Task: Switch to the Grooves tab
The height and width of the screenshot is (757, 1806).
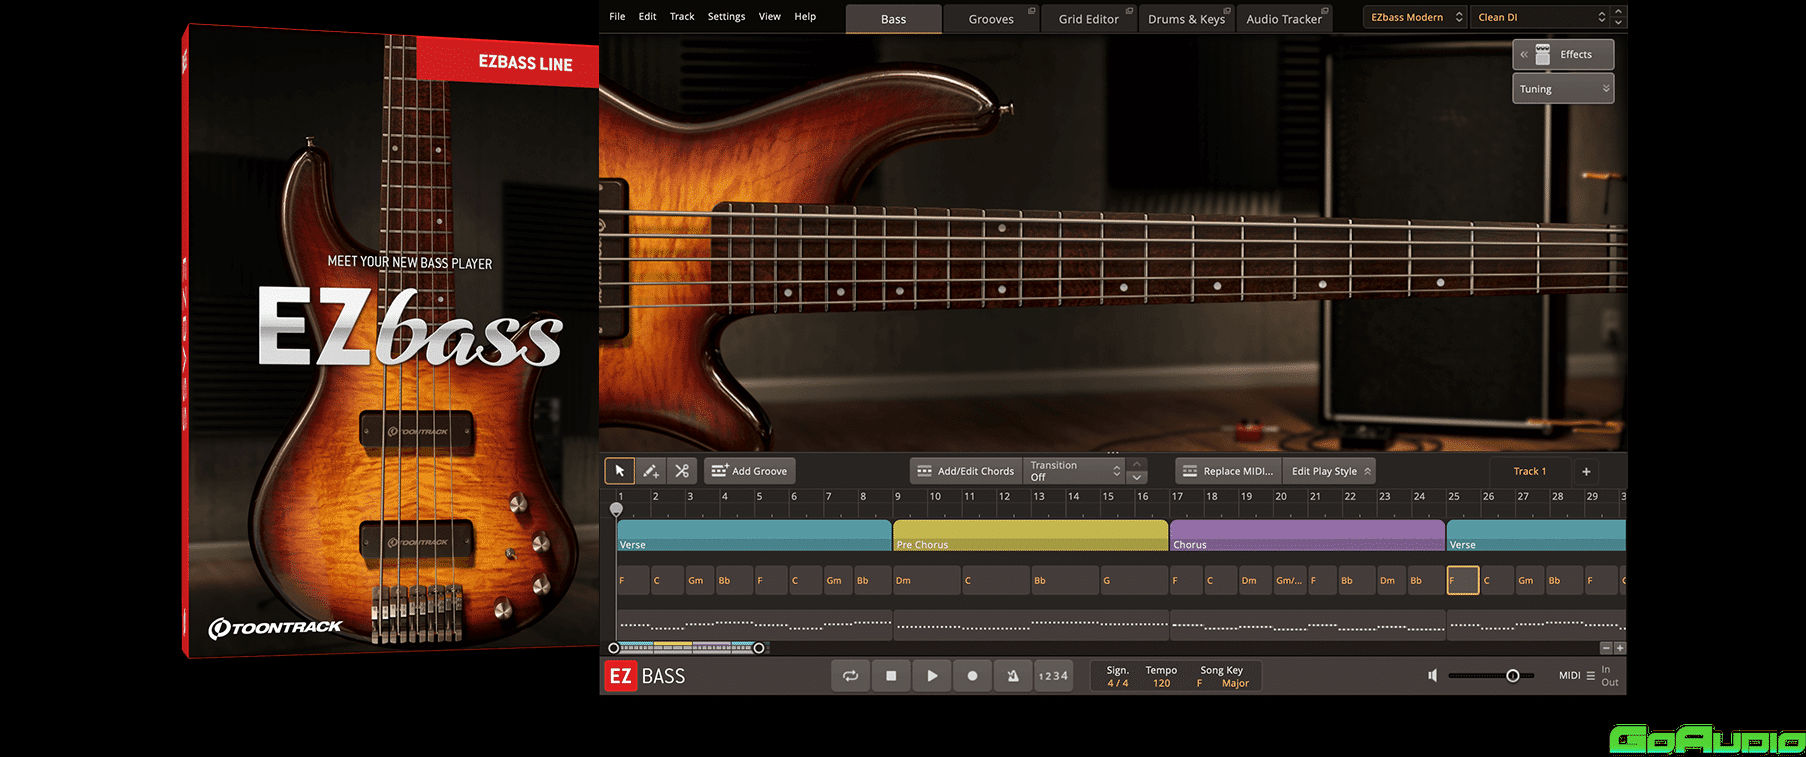Action: pyautogui.click(x=990, y=19)
